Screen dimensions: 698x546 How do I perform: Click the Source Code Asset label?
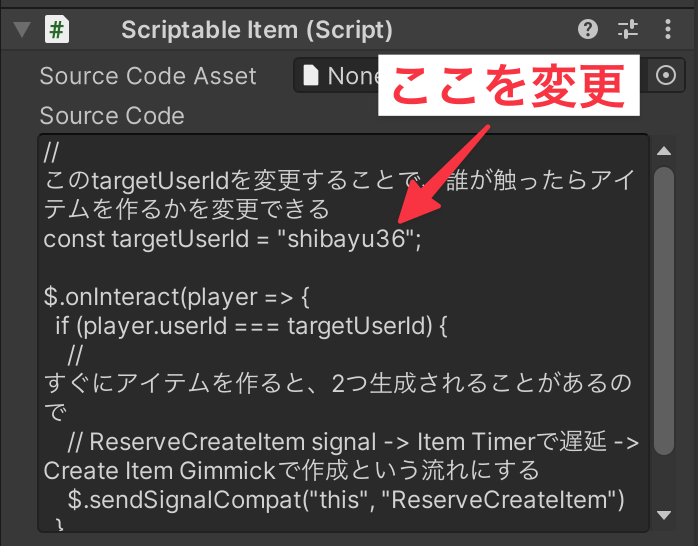pos(148,76)
